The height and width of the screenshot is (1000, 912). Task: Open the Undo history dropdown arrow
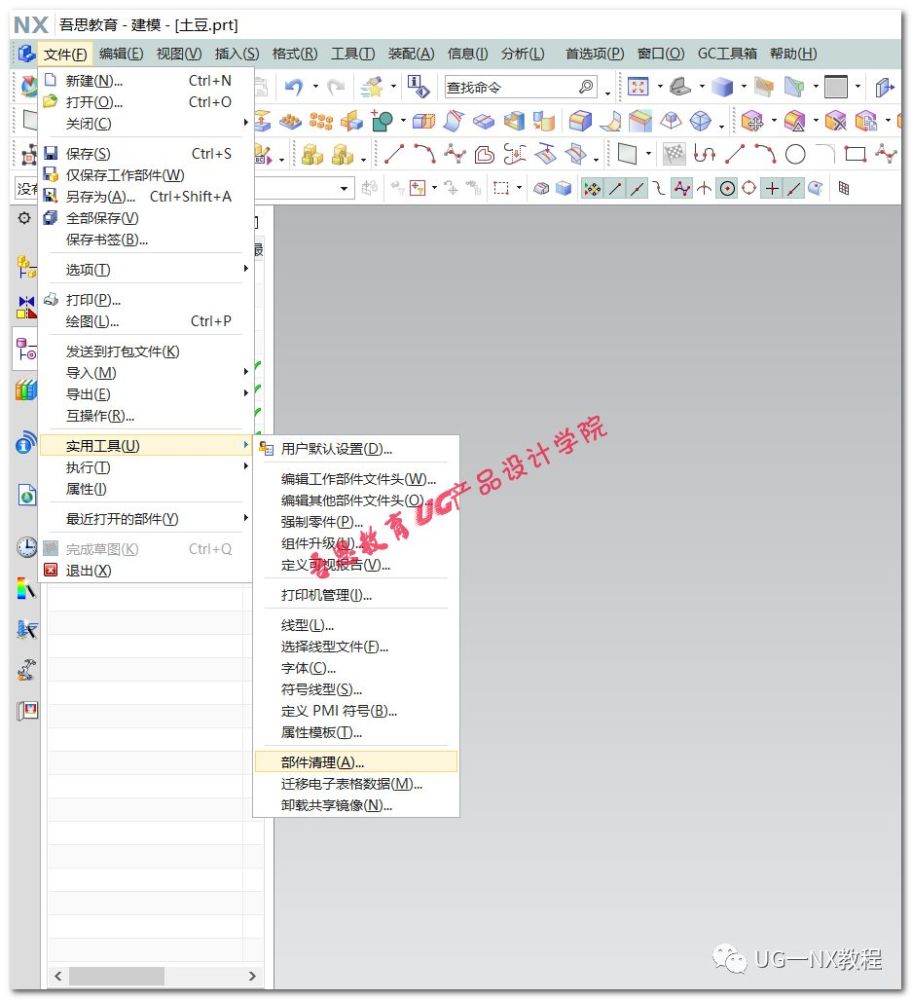click(x=315, y=87)
